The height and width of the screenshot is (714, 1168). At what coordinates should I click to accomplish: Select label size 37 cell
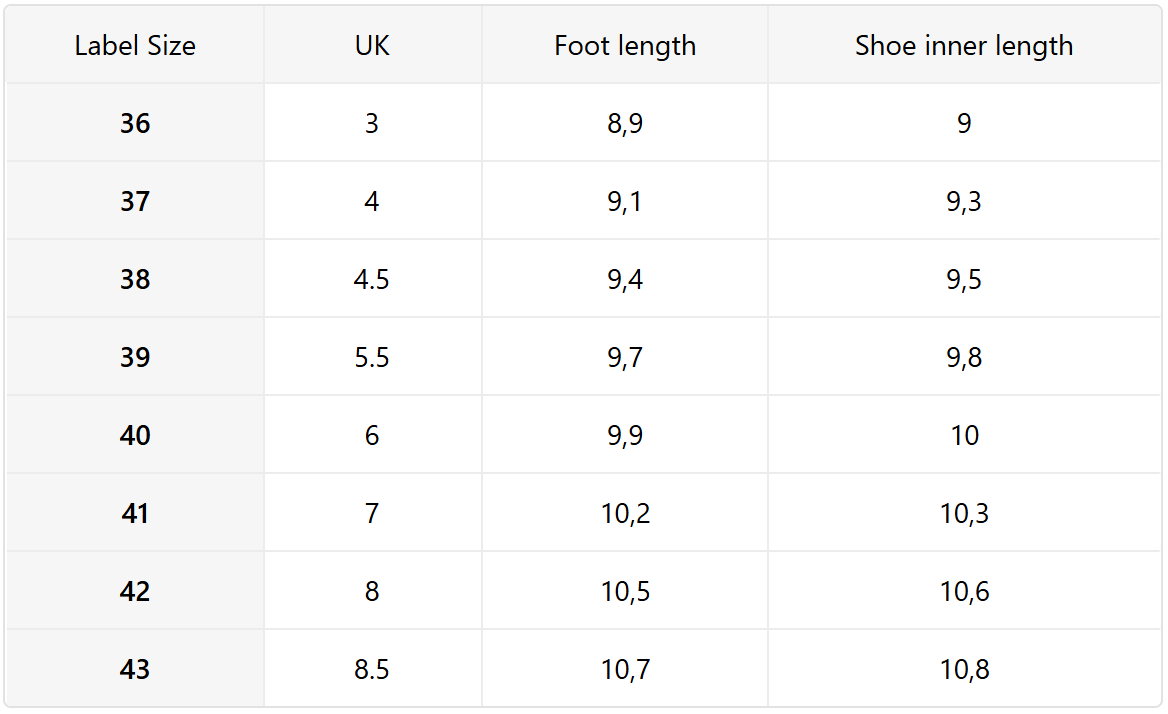click(135, 202)
